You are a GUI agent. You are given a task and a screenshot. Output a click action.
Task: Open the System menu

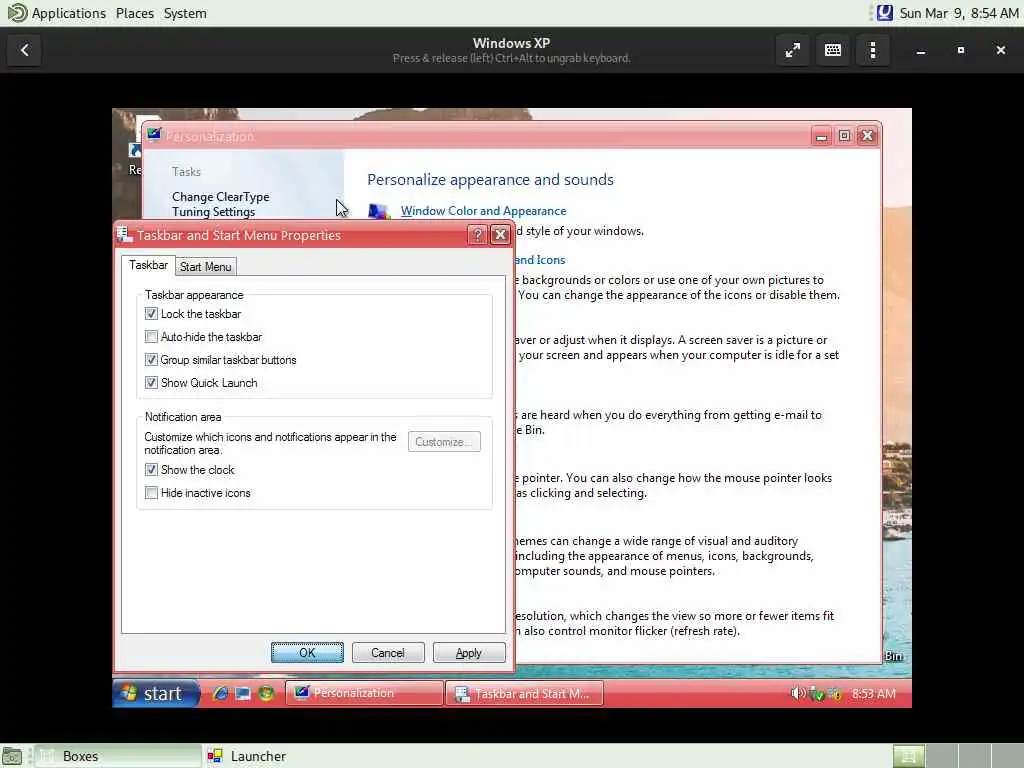(185, 13)
